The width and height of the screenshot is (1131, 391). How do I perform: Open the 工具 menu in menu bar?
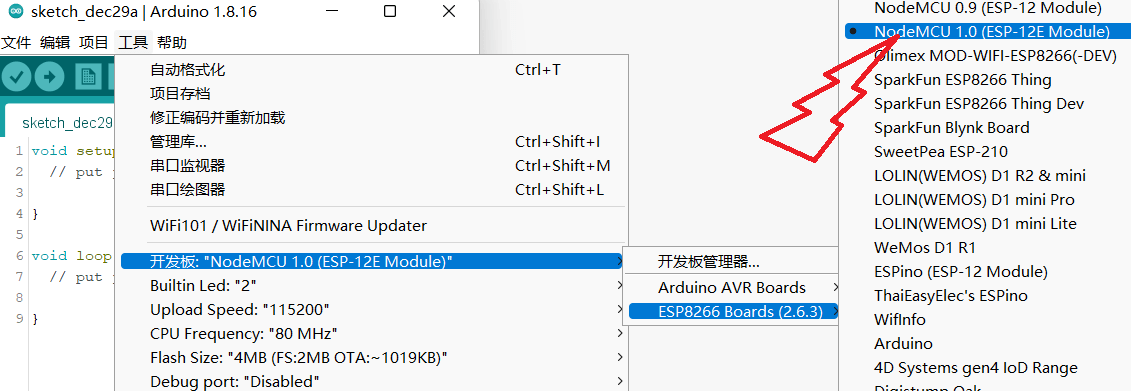(x=133, y=42)
